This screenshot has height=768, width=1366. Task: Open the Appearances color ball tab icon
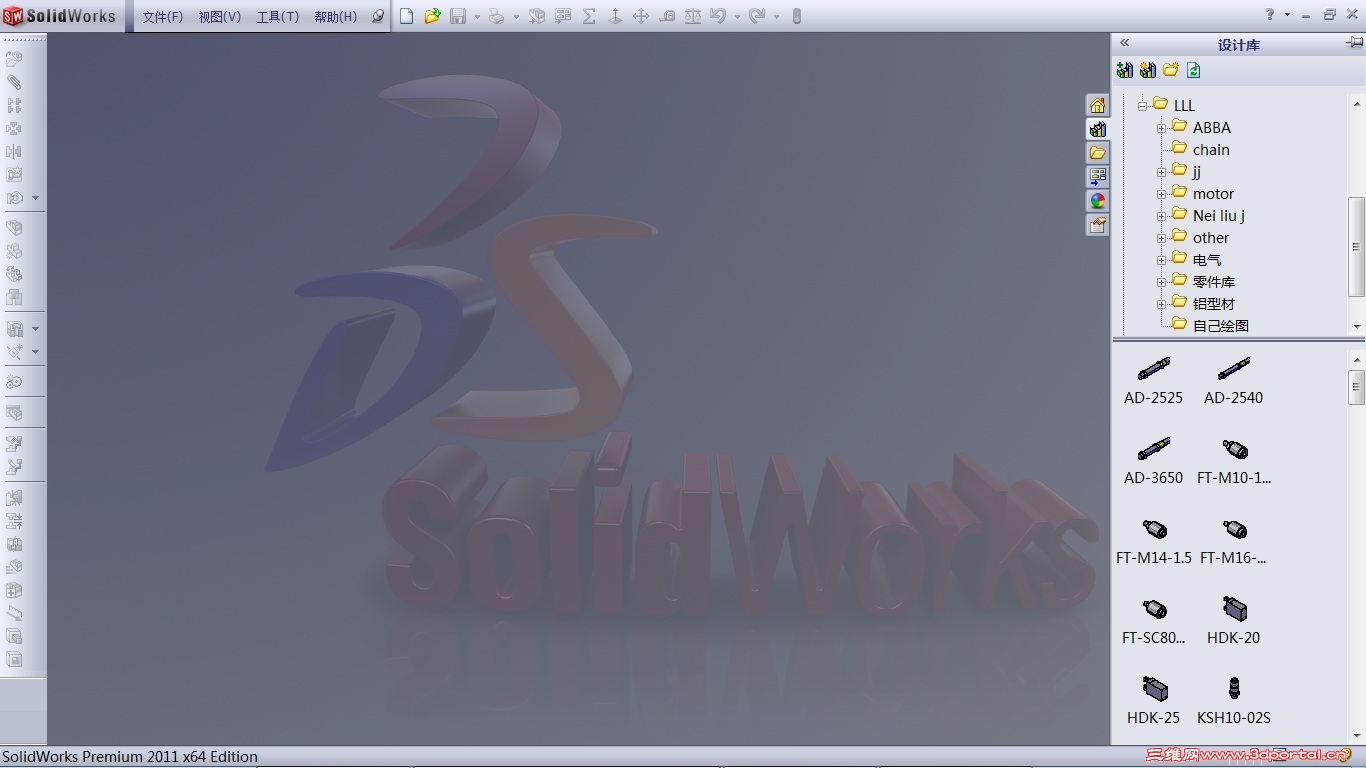1098,201
